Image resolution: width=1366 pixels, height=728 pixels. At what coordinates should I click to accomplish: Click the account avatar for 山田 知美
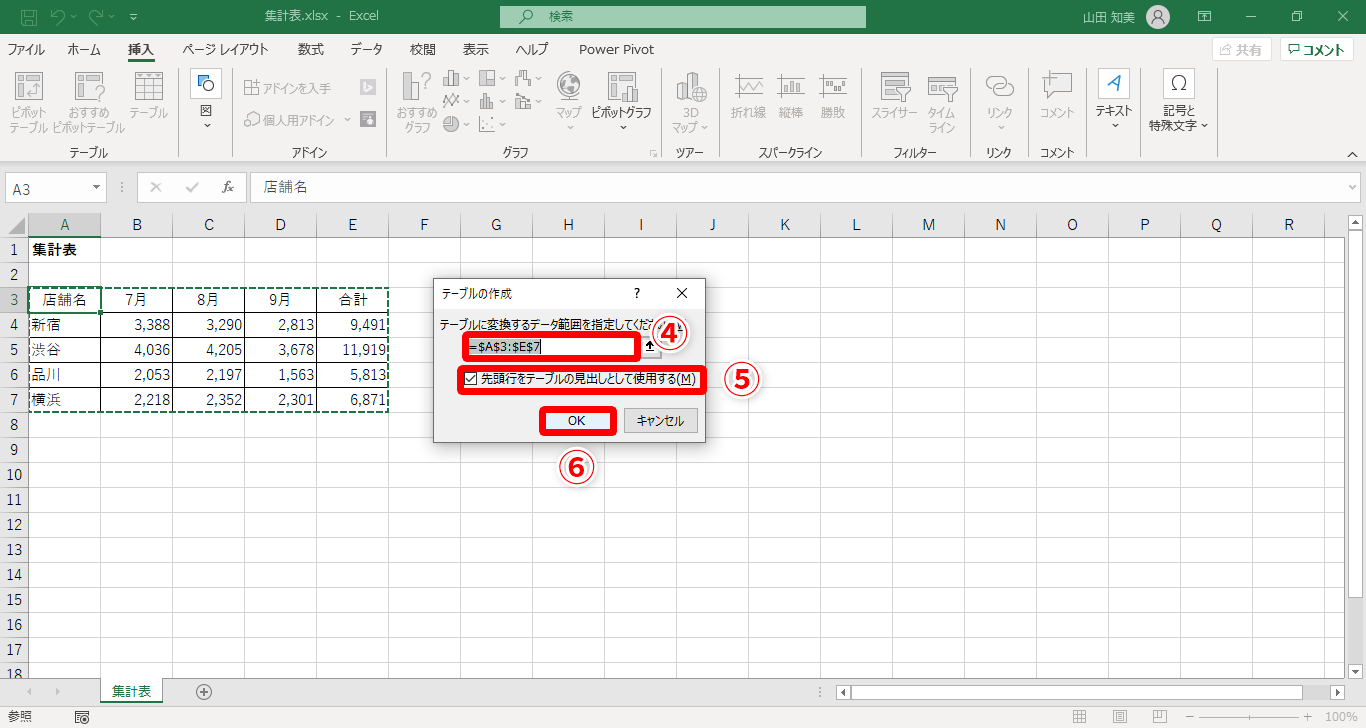pos(1158,17)
